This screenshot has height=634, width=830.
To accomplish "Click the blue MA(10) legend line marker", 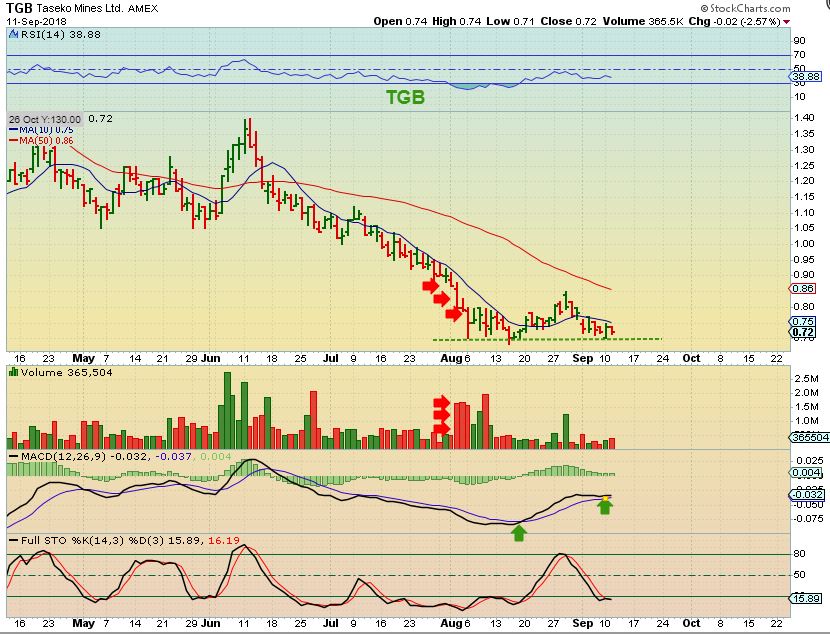I will pyautogui.click(x=13, y=130).
